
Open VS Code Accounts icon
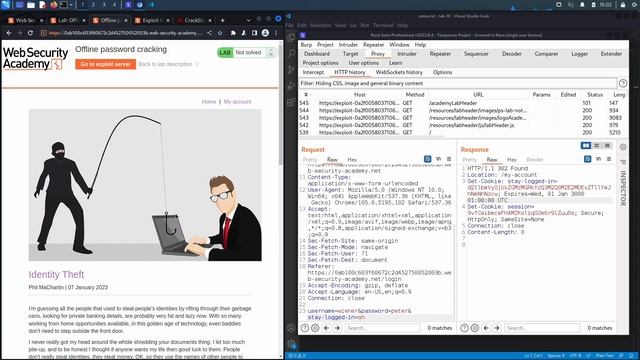pyautogui.click(x=291, y=328)
